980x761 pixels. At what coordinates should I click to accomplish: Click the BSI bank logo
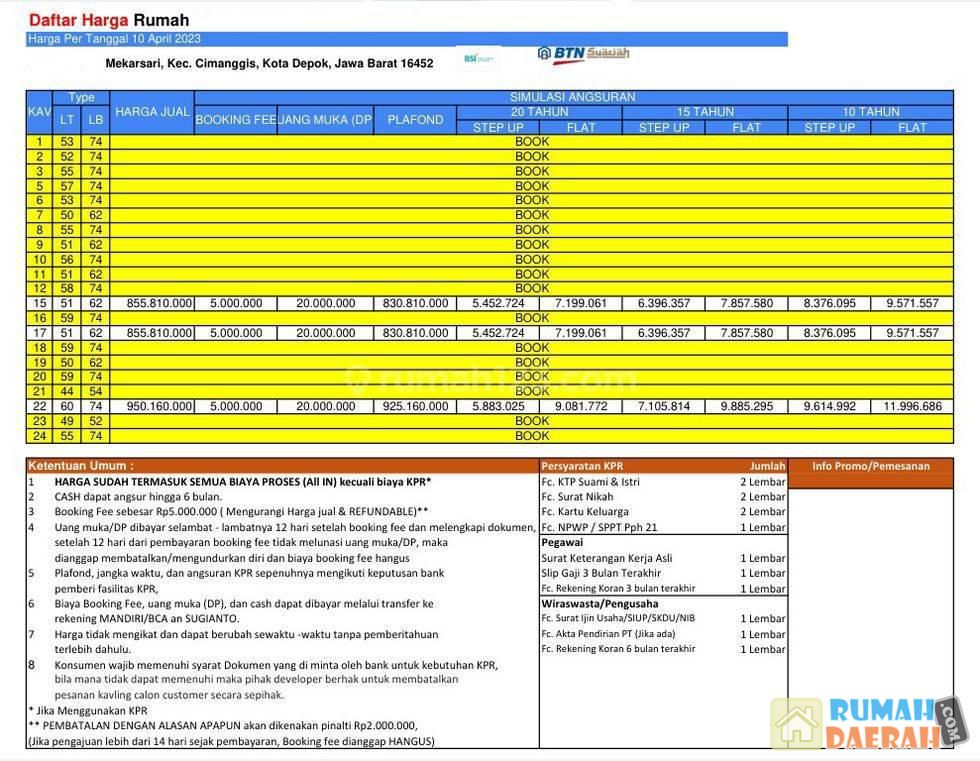coord(478,58)
